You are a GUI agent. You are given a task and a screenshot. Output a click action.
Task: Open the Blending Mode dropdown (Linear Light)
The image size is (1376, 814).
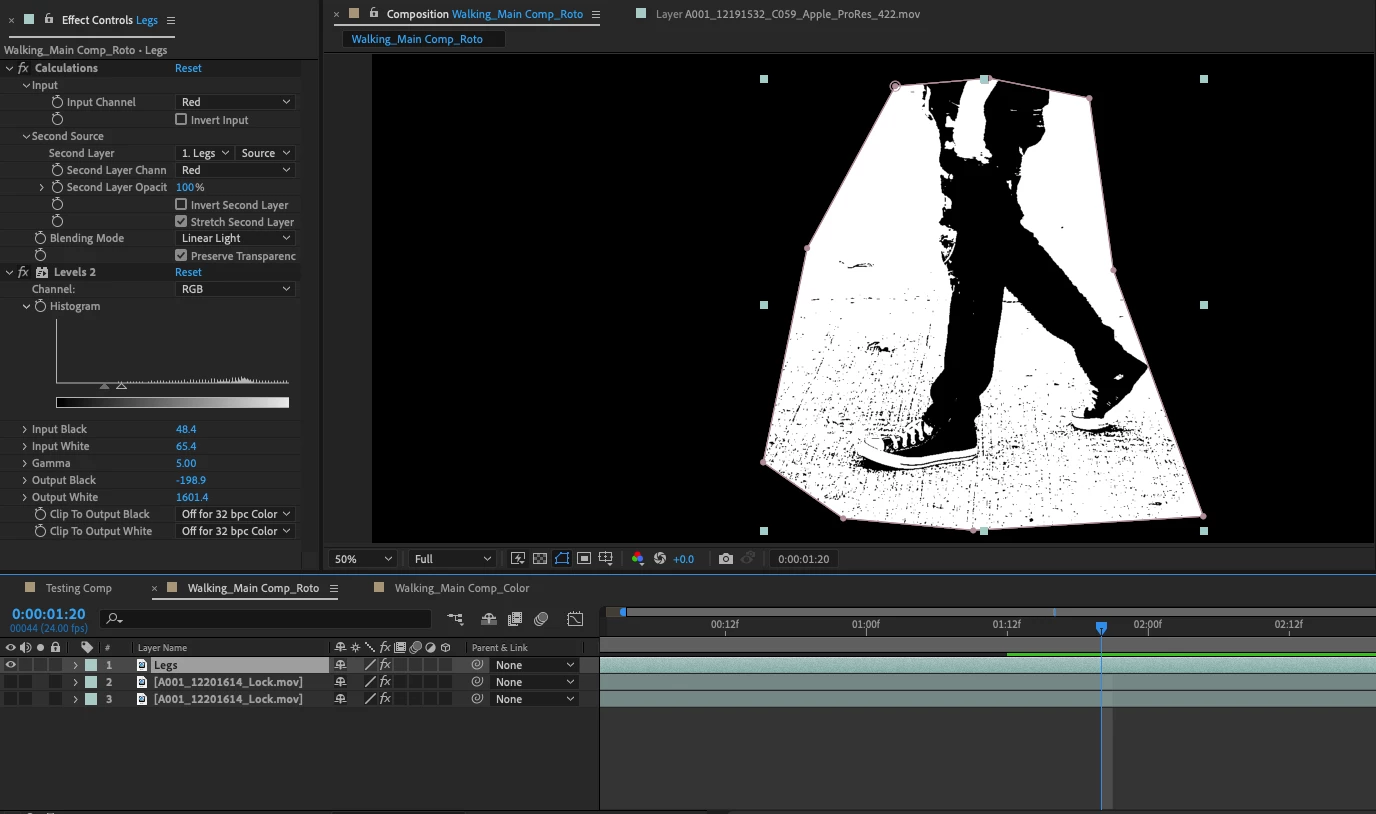point(235,238)
